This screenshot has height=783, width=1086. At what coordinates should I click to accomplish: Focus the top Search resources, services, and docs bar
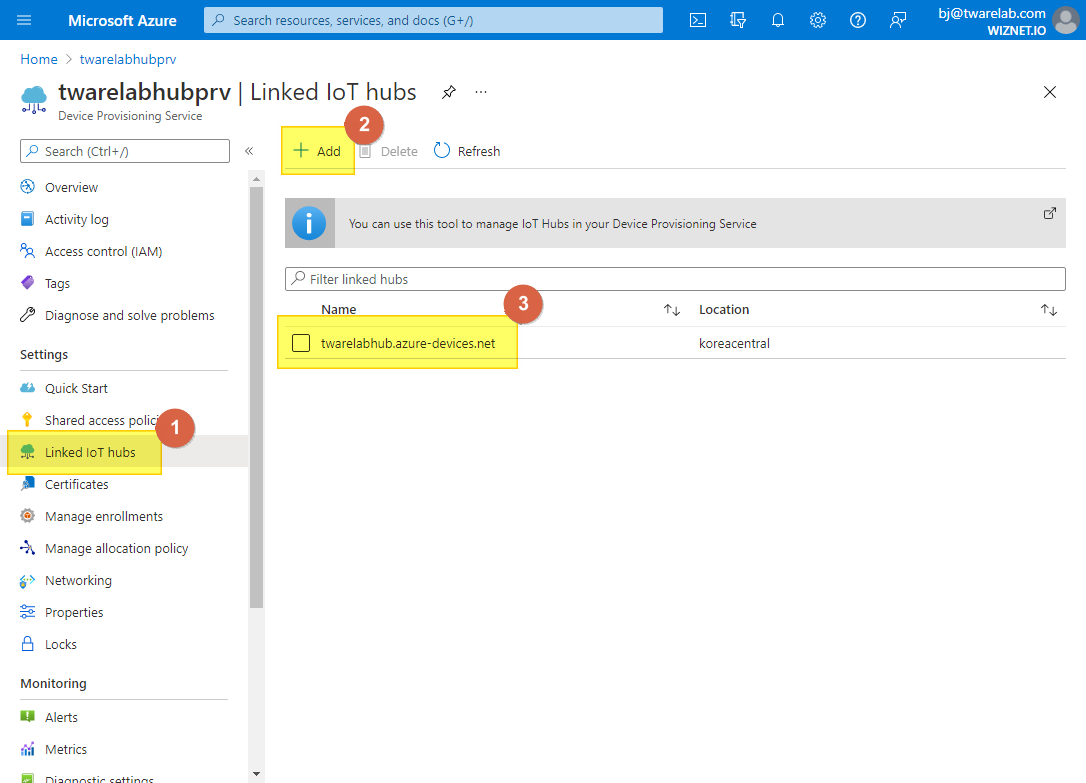click(433, 20)
